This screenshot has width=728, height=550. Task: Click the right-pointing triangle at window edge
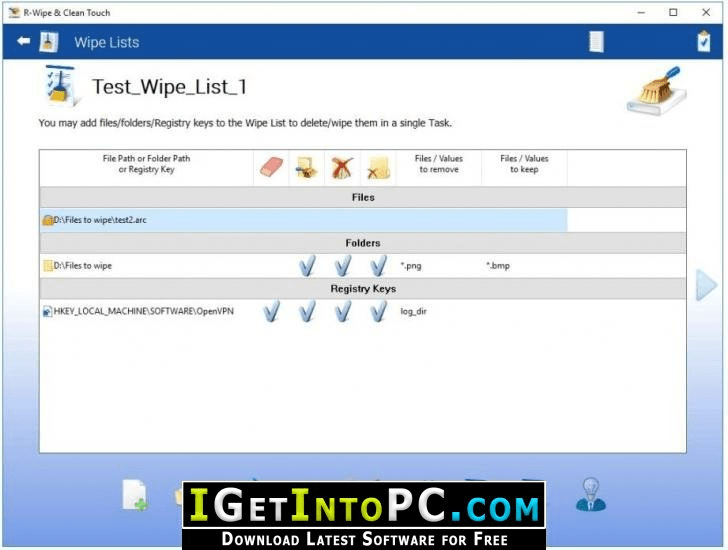pyautogui.click(x=706, y=285)
